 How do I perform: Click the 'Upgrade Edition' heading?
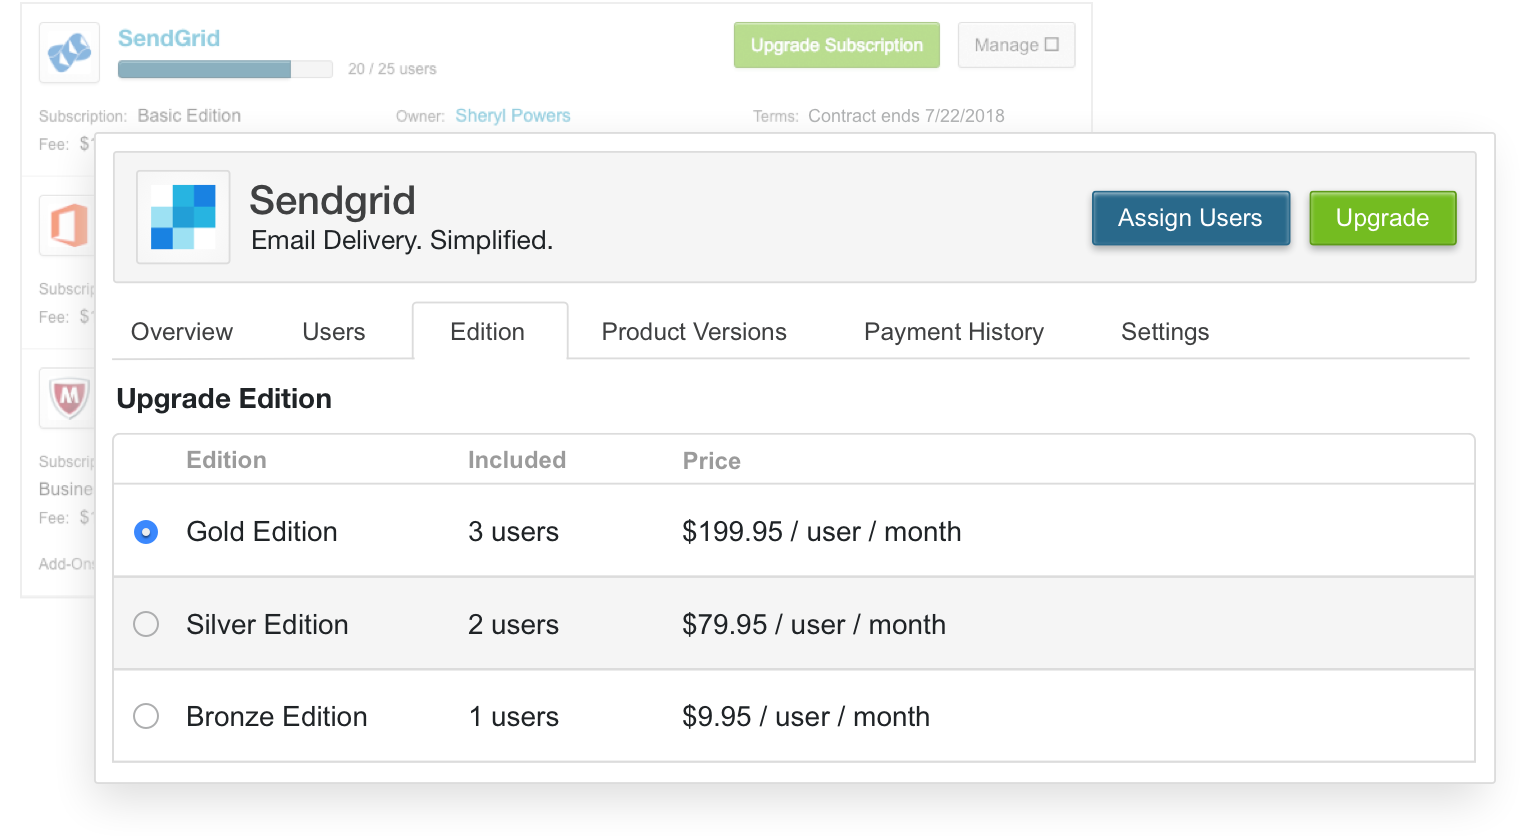(x=224, y=398)
